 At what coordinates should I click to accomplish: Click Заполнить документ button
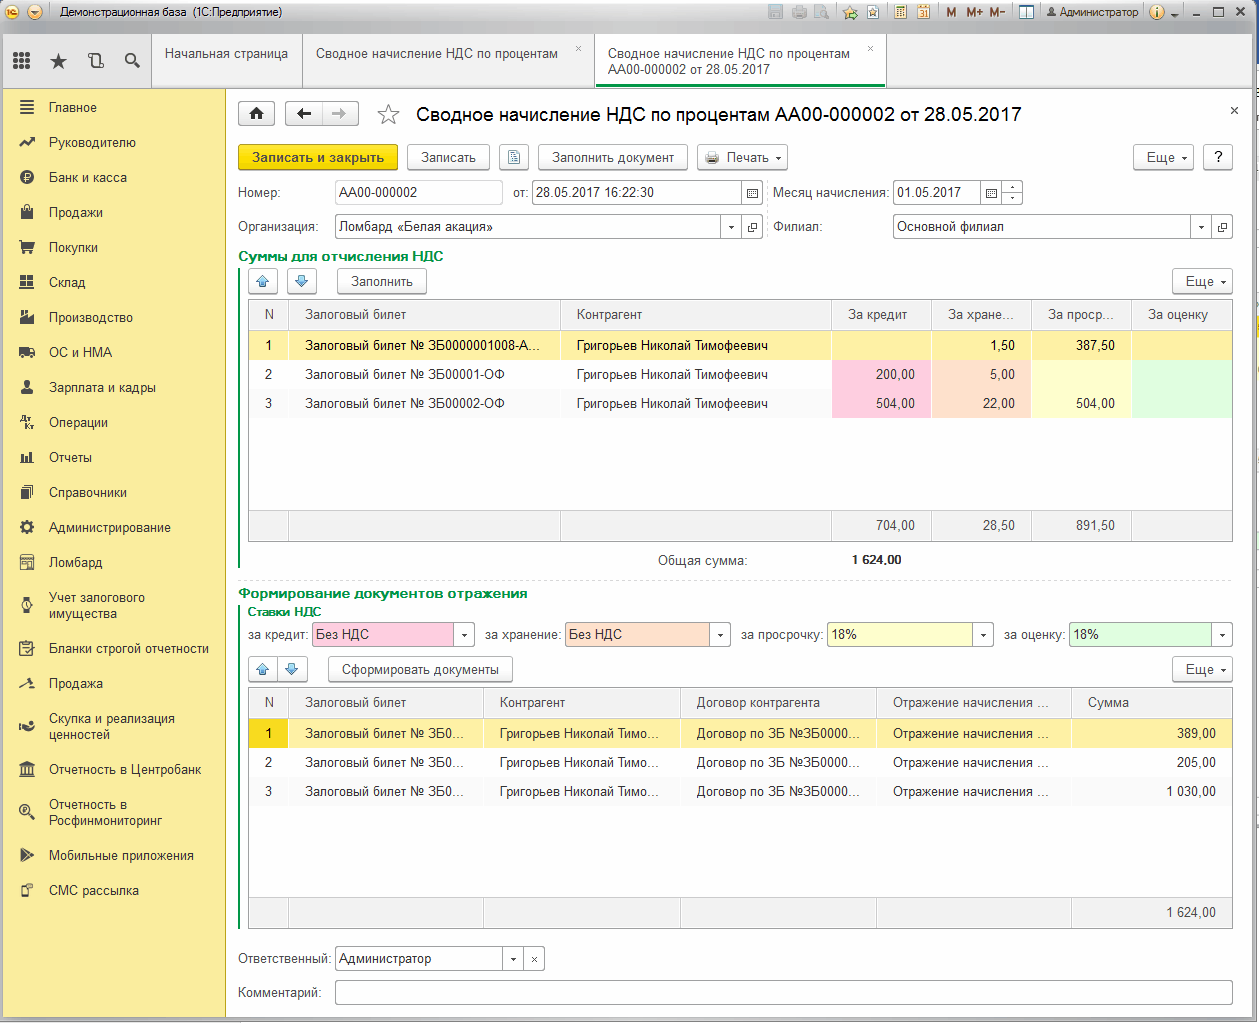coord(613,157)
